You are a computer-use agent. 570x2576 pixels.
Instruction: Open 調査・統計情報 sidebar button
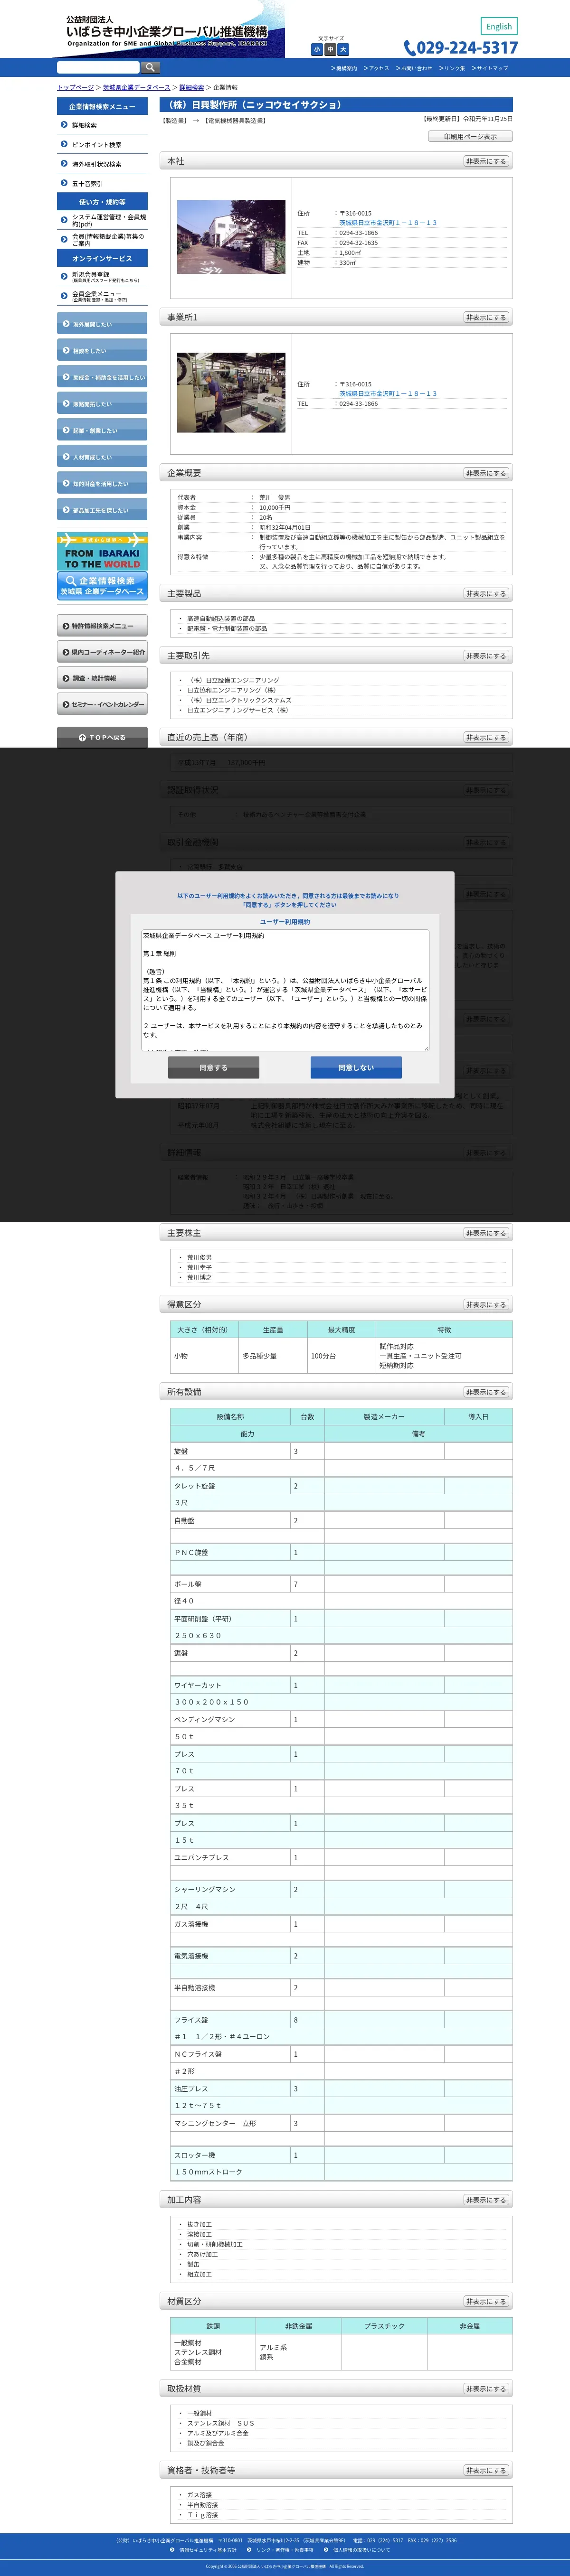click(x=102, y=678)
